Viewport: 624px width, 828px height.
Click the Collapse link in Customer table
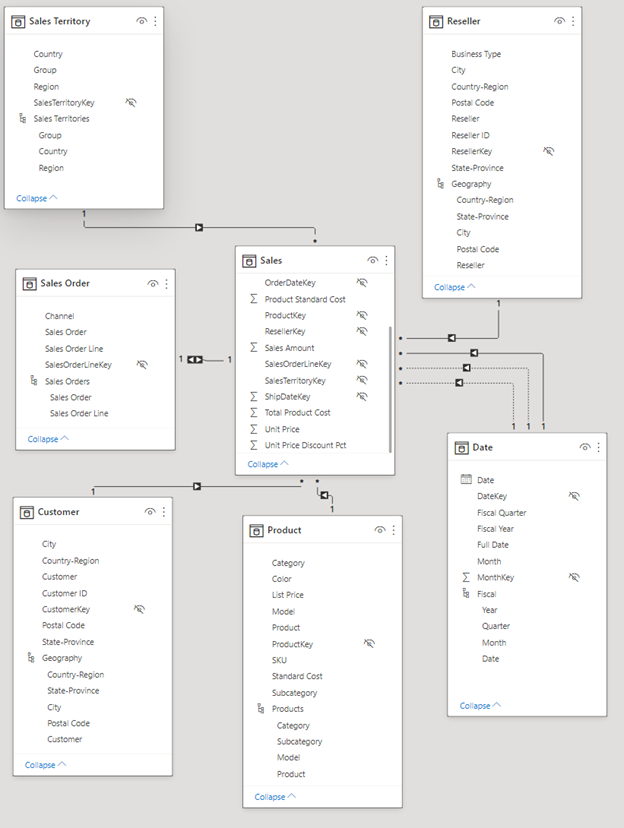coord(45,765)
